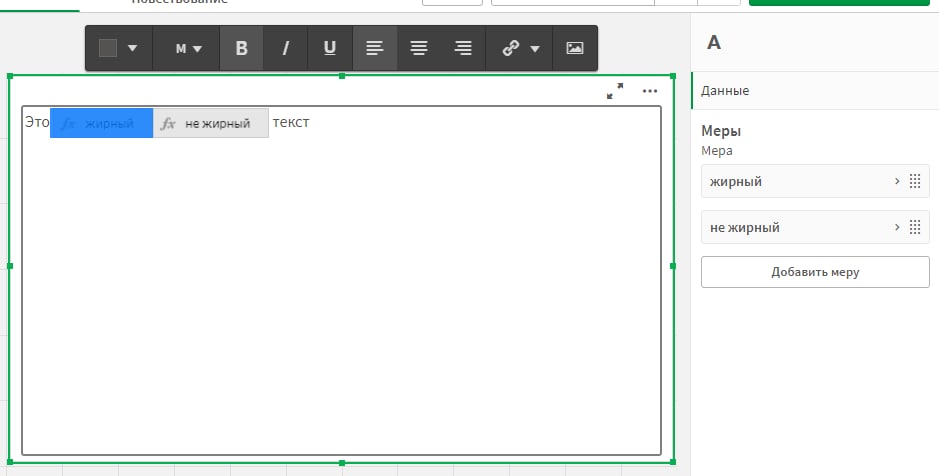
Task: Open the three-dots more options menu
Action: [x=650, y=91]
